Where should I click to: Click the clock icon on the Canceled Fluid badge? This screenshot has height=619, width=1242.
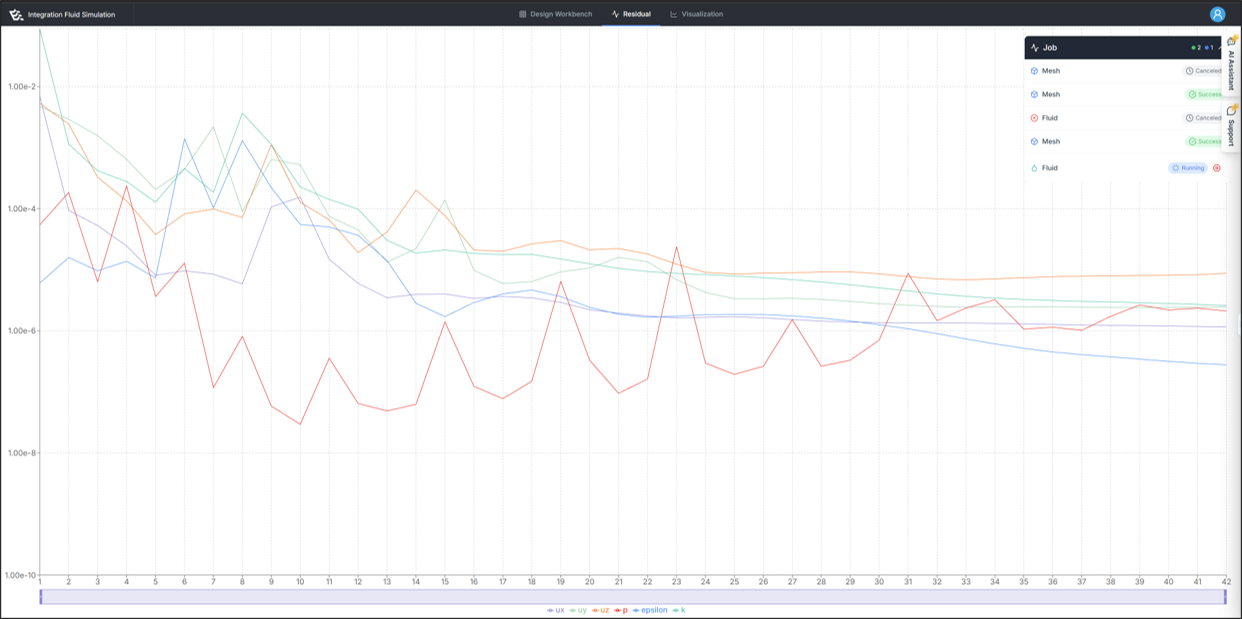(x=1189, y=117)
